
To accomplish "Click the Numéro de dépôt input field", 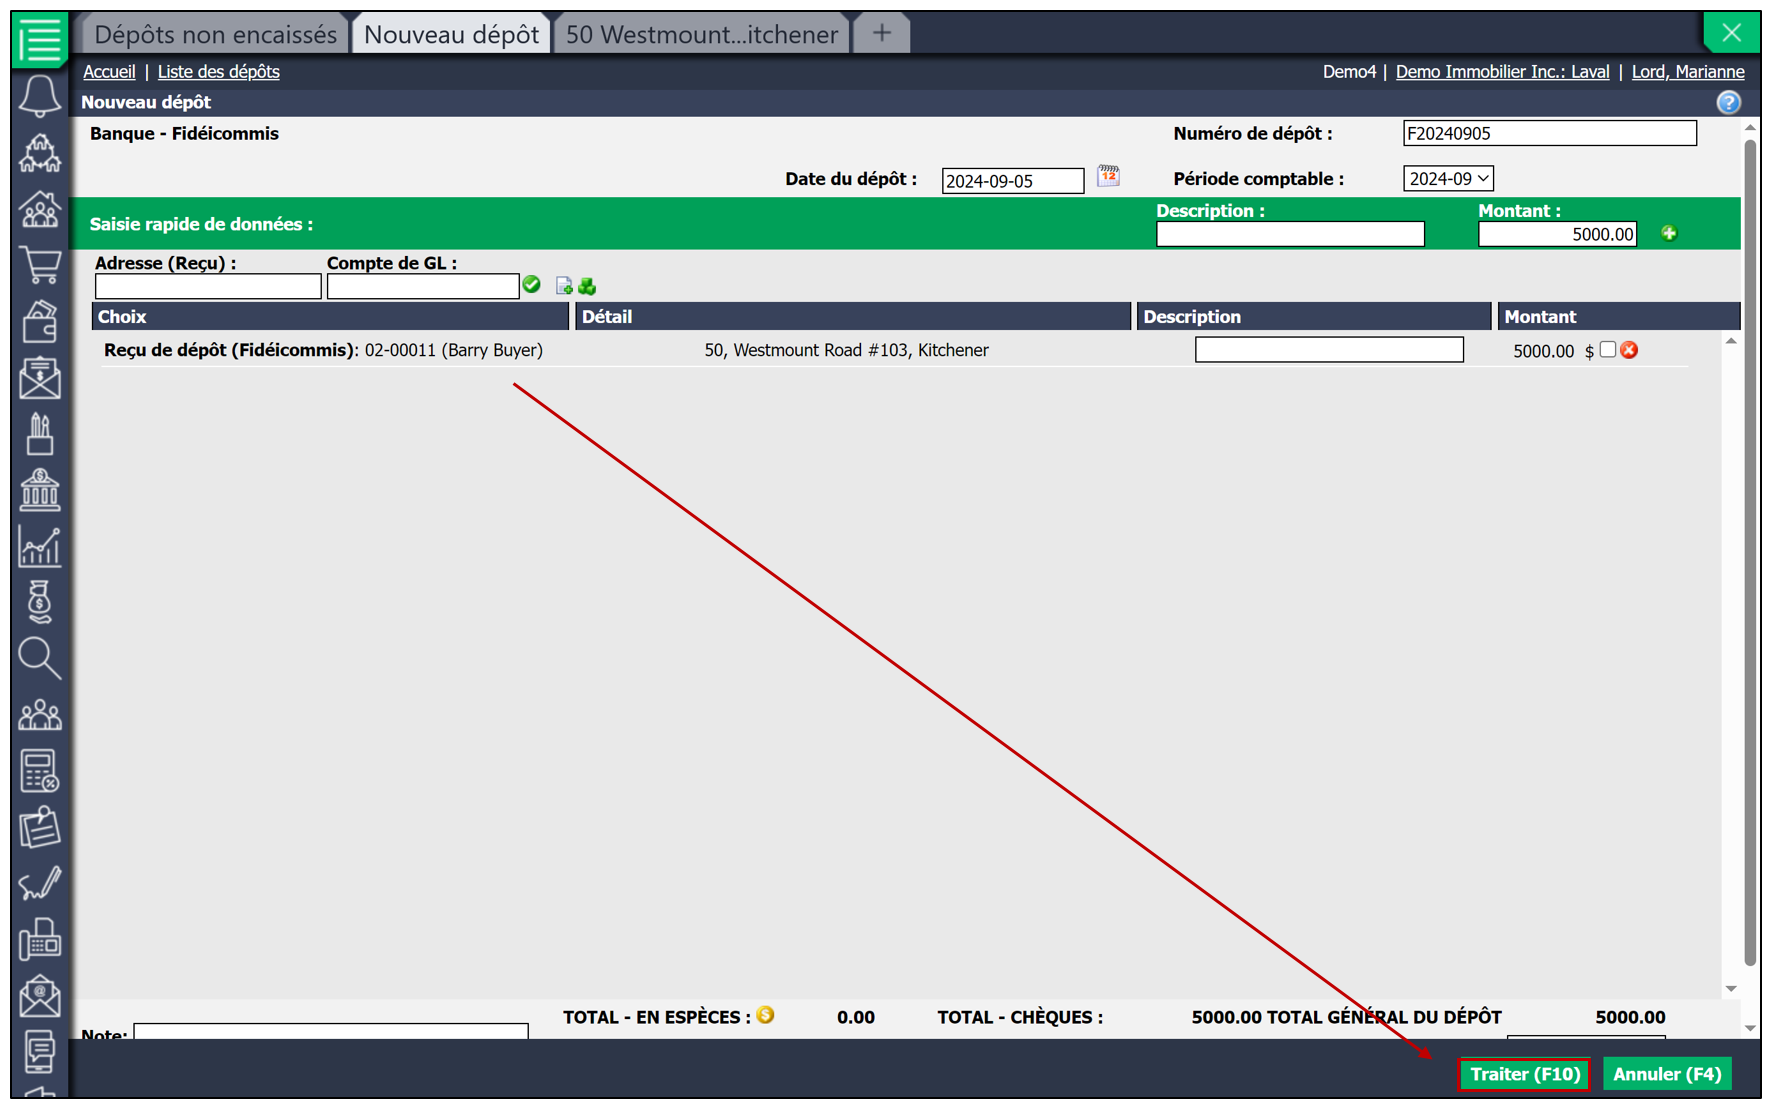I will point(1549,133).
